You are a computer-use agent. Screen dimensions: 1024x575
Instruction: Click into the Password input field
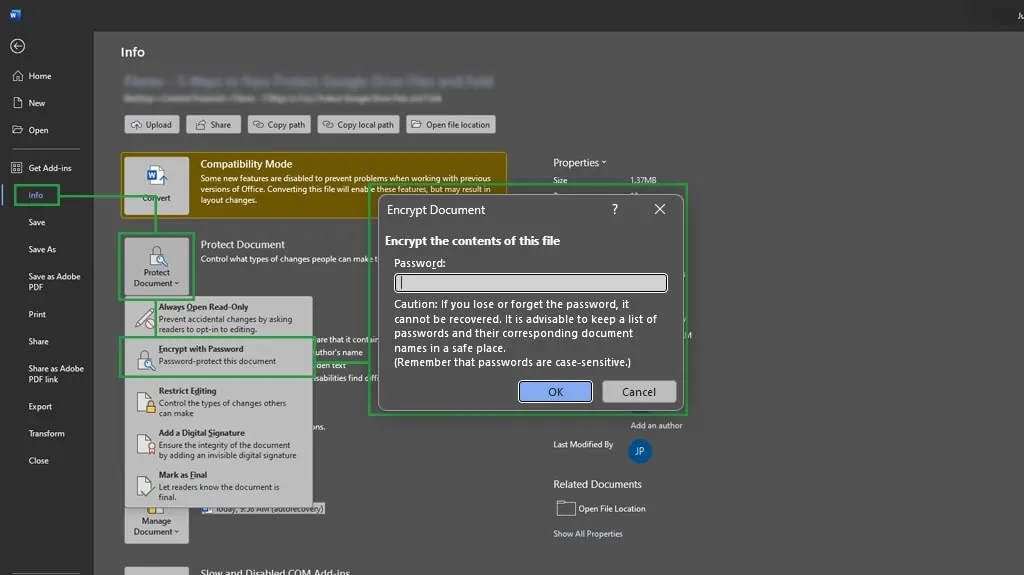click(x=530, y=283)
